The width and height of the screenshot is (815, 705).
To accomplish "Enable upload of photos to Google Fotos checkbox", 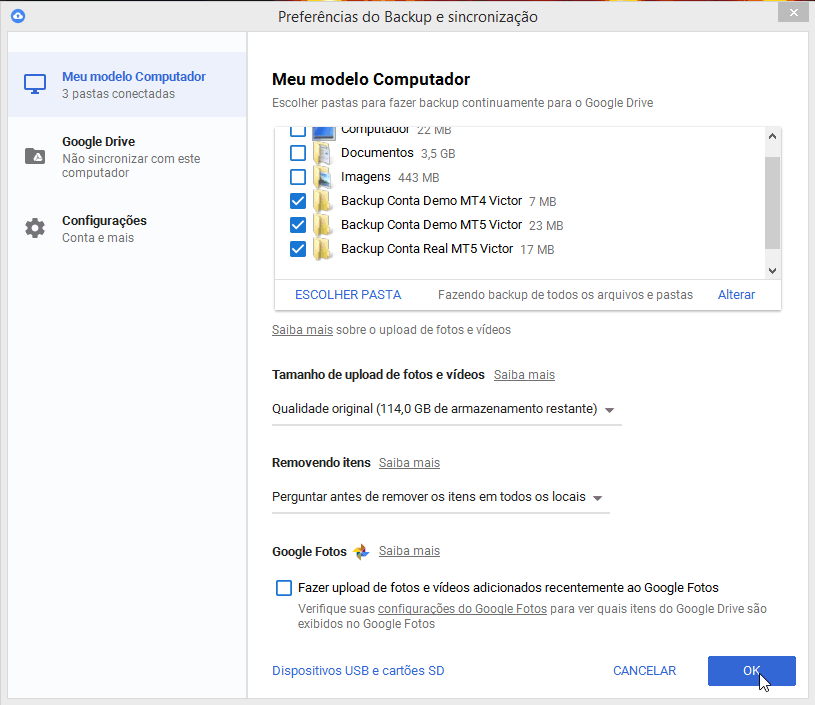I will pos(284,588).
